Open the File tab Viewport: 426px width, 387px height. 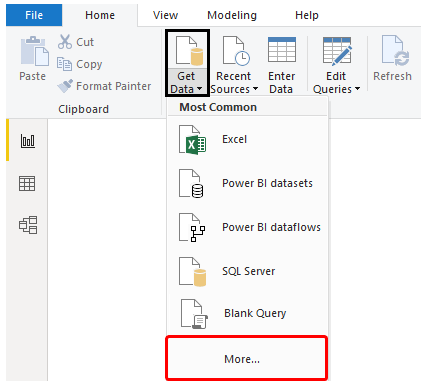tap(34, 15)
